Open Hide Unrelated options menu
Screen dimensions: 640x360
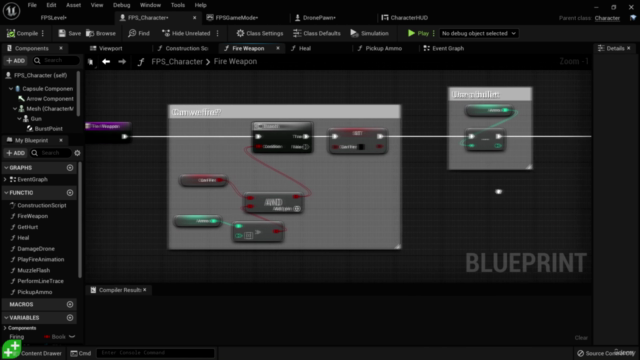point(218,33)
